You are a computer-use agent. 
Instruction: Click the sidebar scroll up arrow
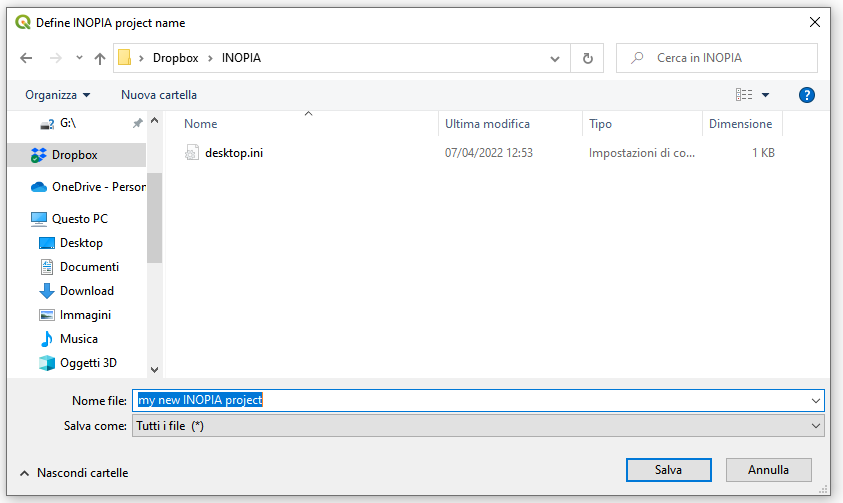point(154,121)
